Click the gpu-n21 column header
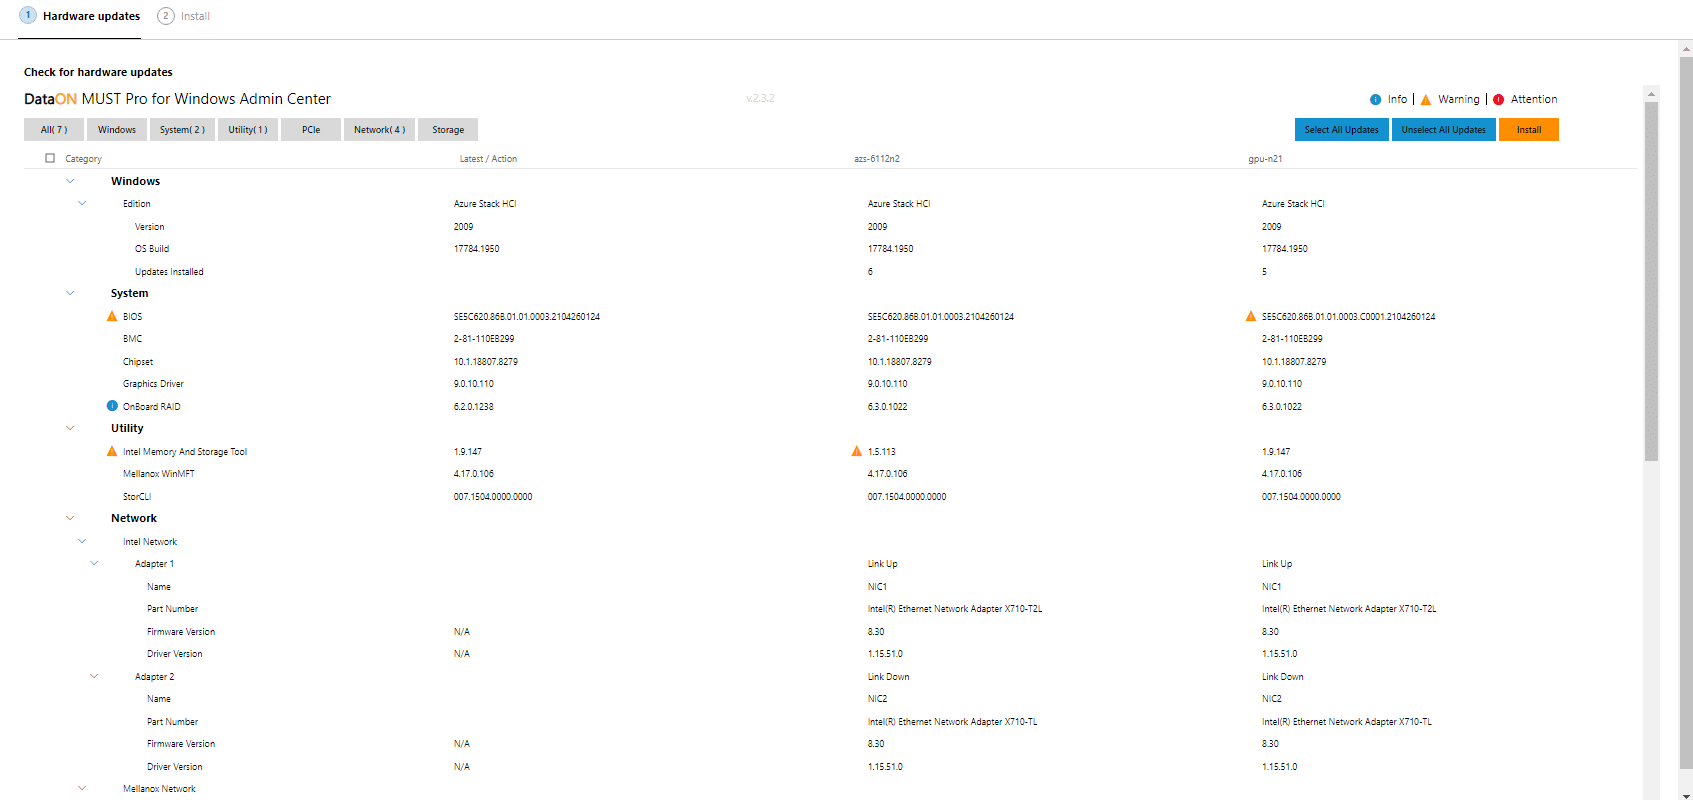This screenshot has width=1693, height=800. click(1265, 159)
